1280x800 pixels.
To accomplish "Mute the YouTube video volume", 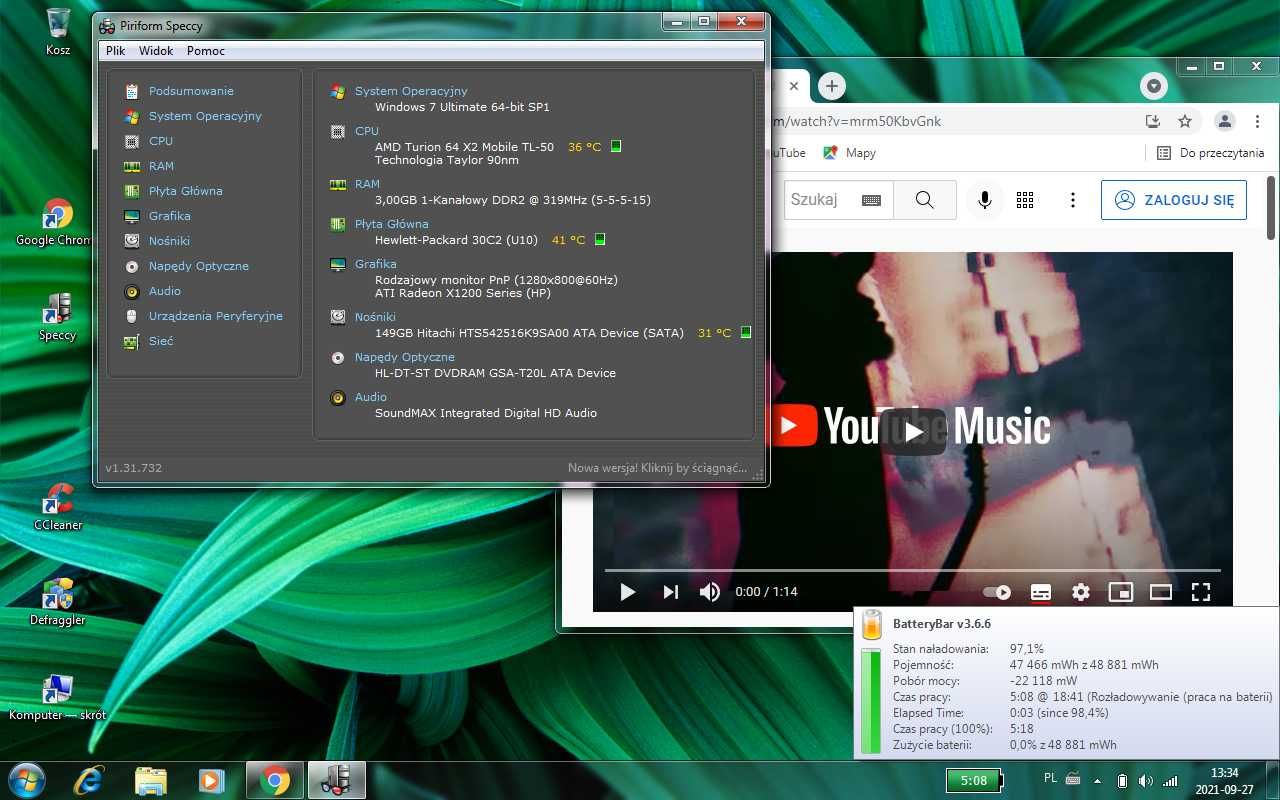I will pos(710,592).
